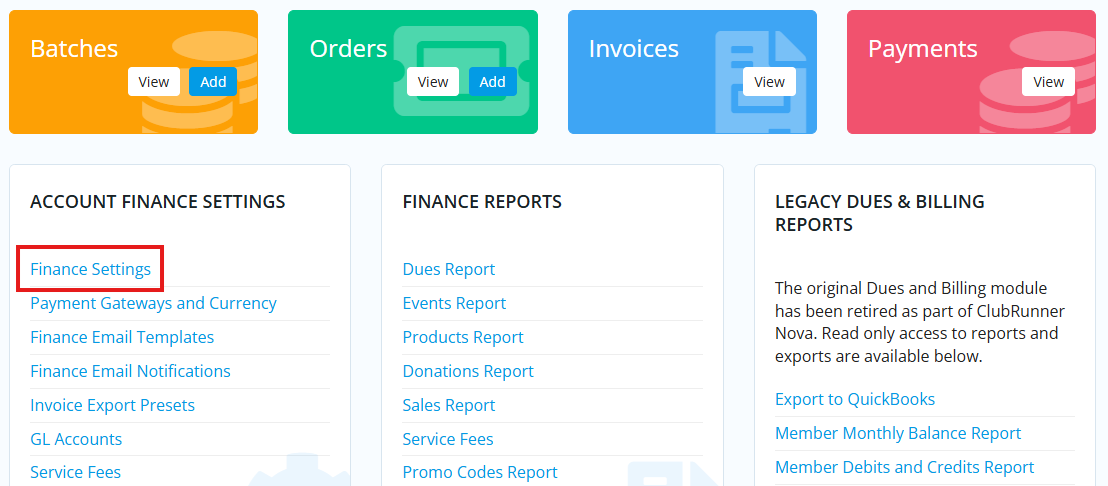Open Export to QuickBooks link

pyautogui.click(x=855, y=399)
